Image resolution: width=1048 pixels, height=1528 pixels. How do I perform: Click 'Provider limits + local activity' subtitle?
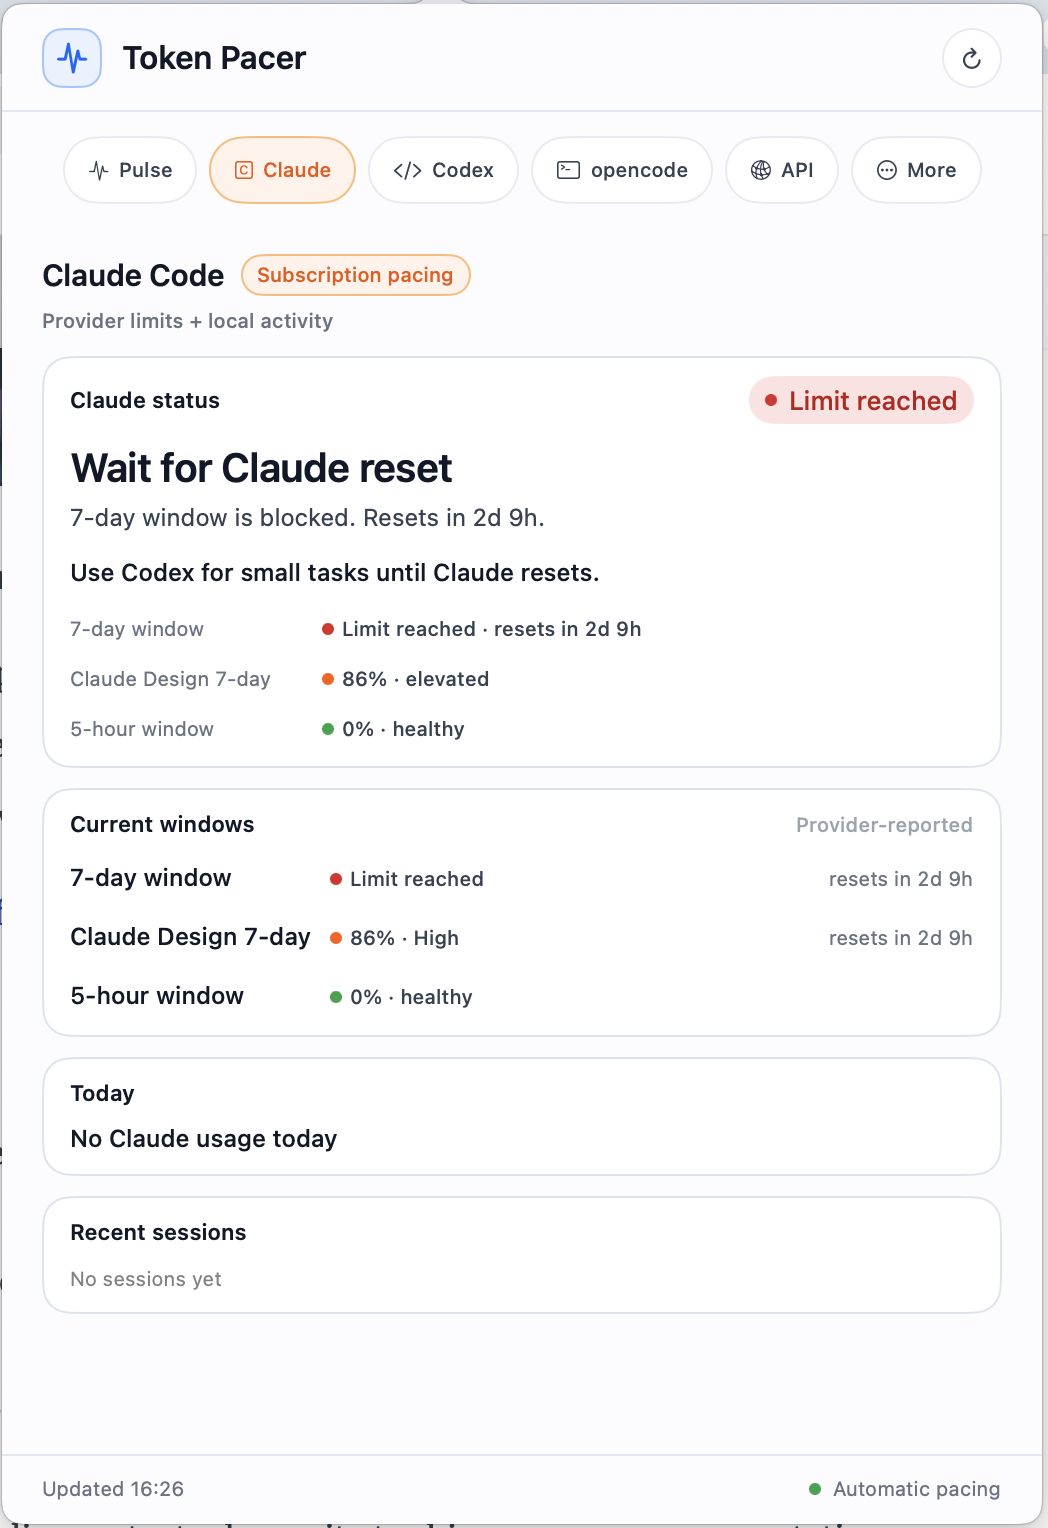(187, 321)
